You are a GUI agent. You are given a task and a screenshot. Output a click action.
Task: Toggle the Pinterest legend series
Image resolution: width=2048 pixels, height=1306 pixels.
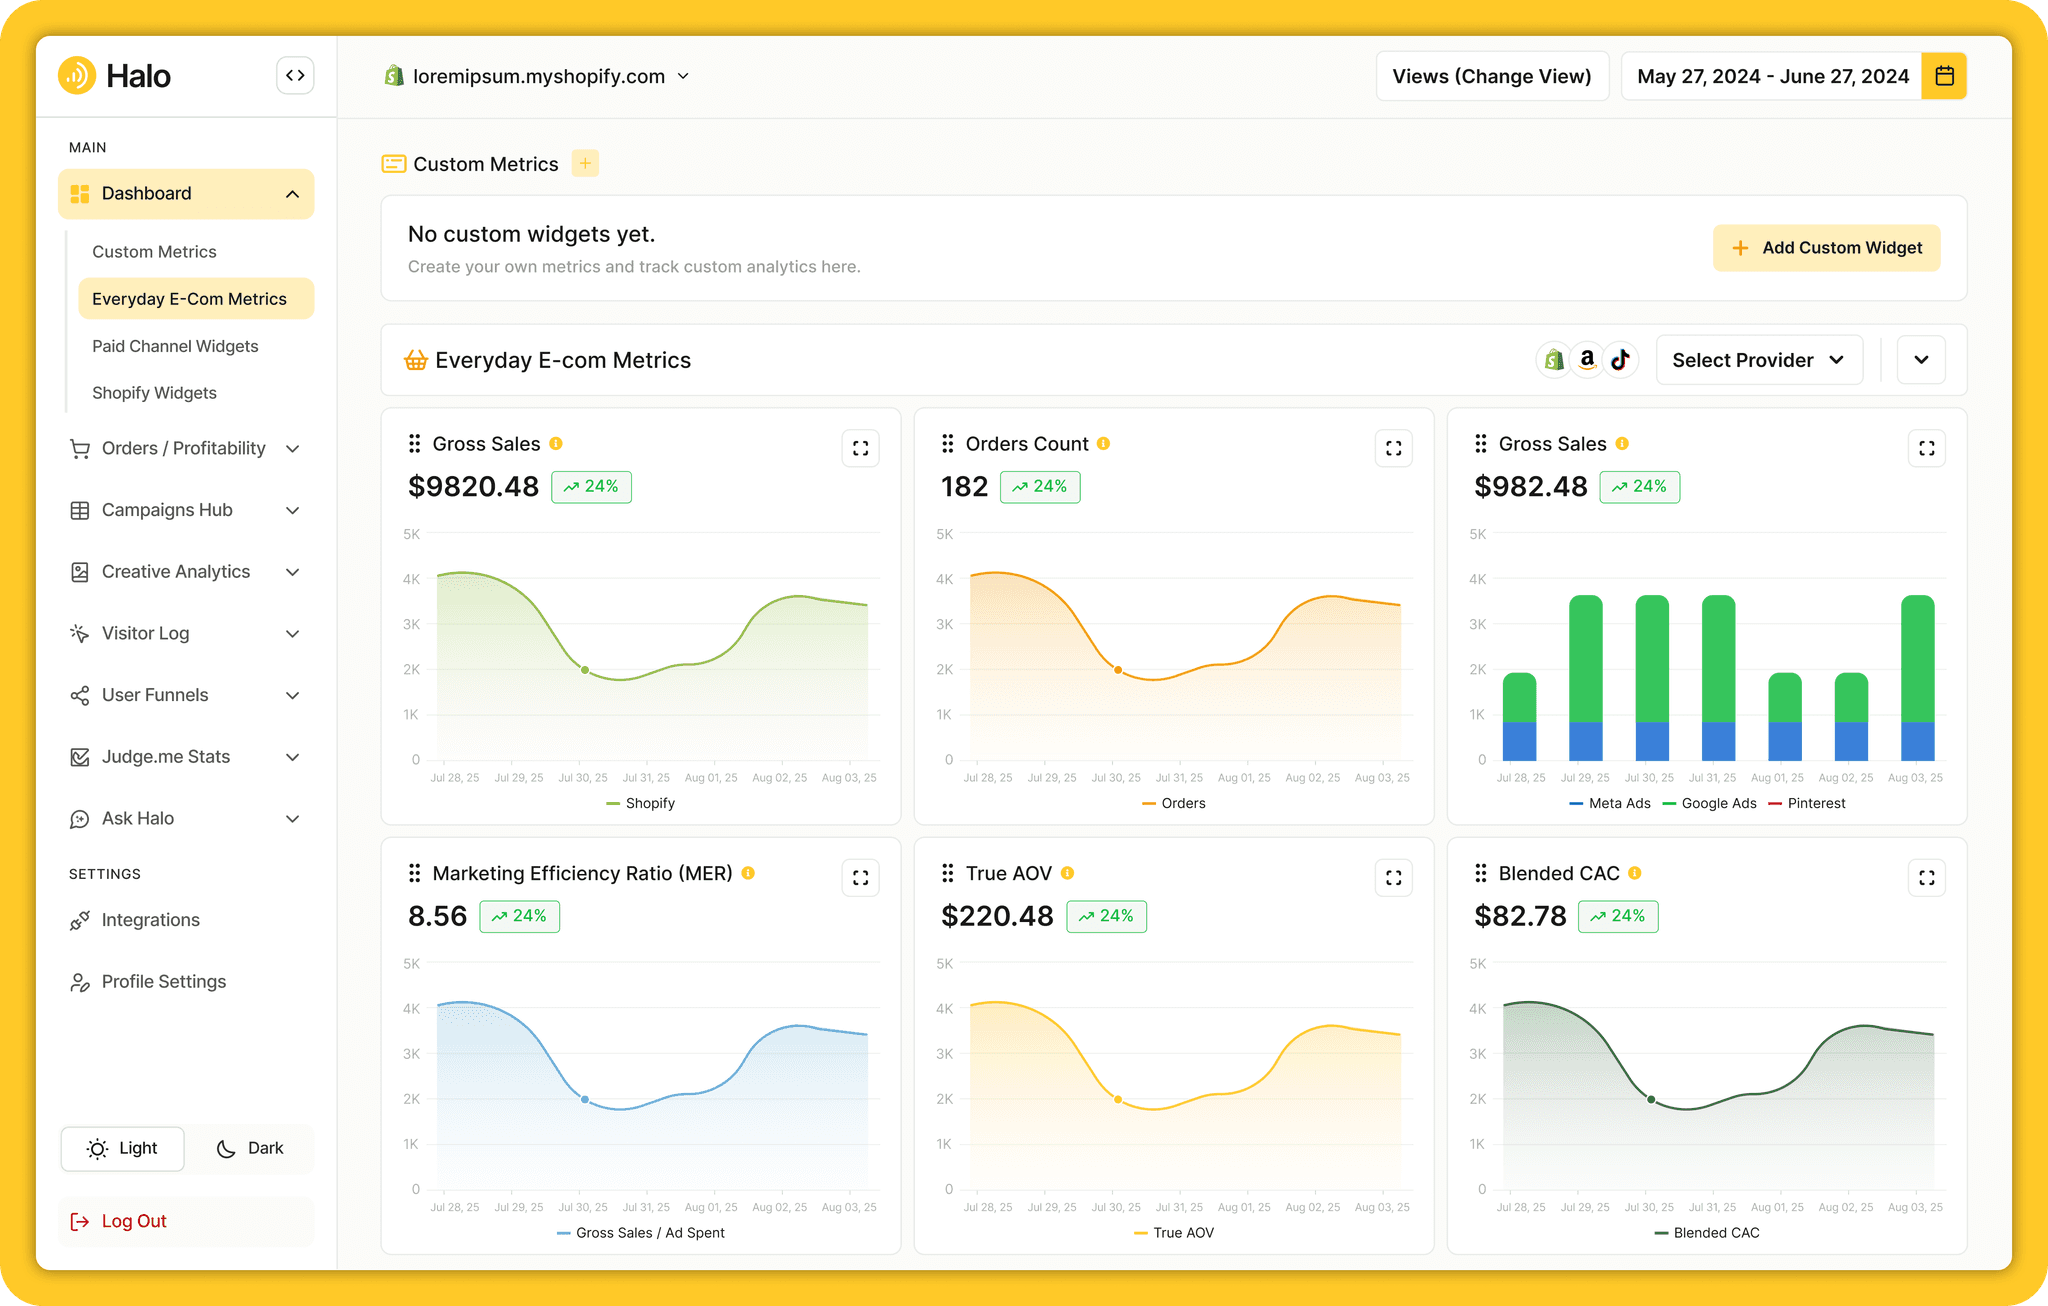pos(1806,803)
